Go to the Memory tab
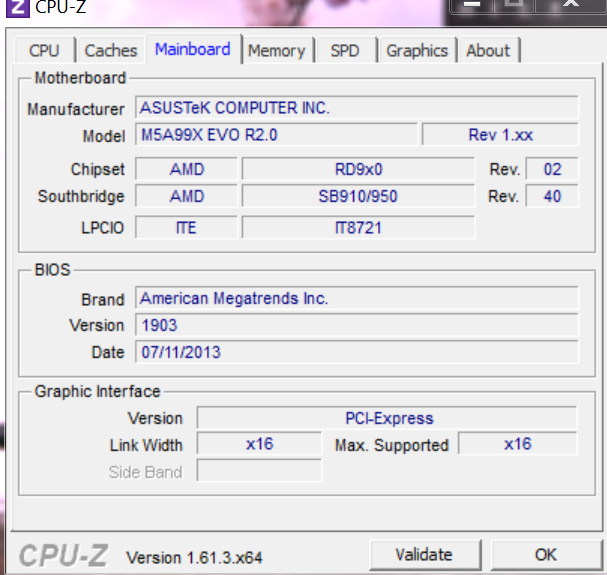 pyautogui.click(x=277, y=50)
